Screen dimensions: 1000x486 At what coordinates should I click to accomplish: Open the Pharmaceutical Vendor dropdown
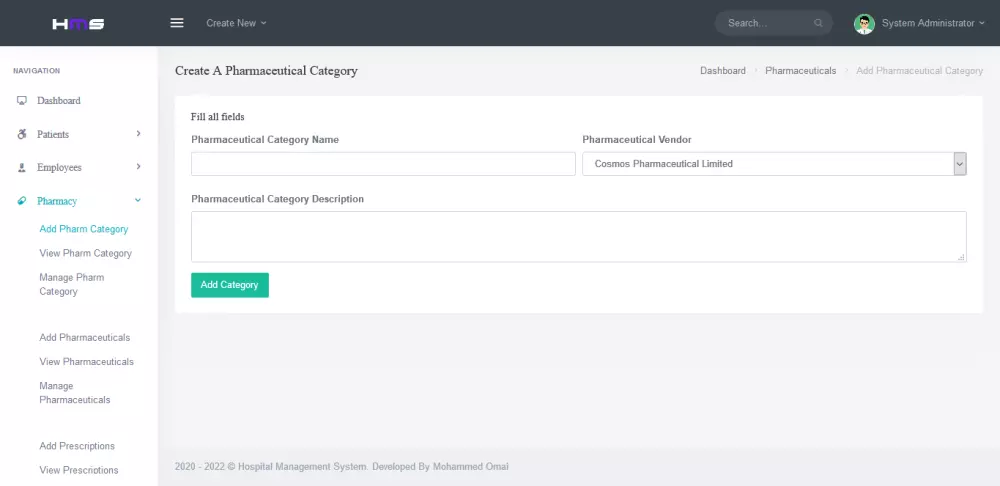(774, 164)
